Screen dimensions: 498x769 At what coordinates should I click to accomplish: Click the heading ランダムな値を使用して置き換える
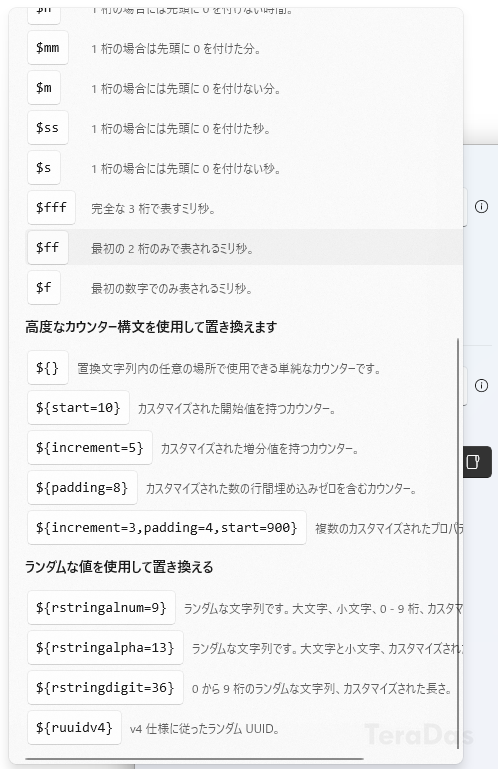click(x=119, y=567)
